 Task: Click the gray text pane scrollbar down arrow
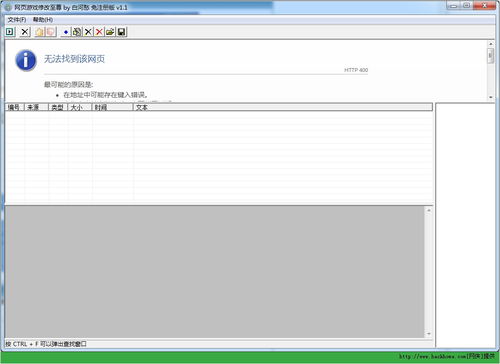click(x=429, y=334)
